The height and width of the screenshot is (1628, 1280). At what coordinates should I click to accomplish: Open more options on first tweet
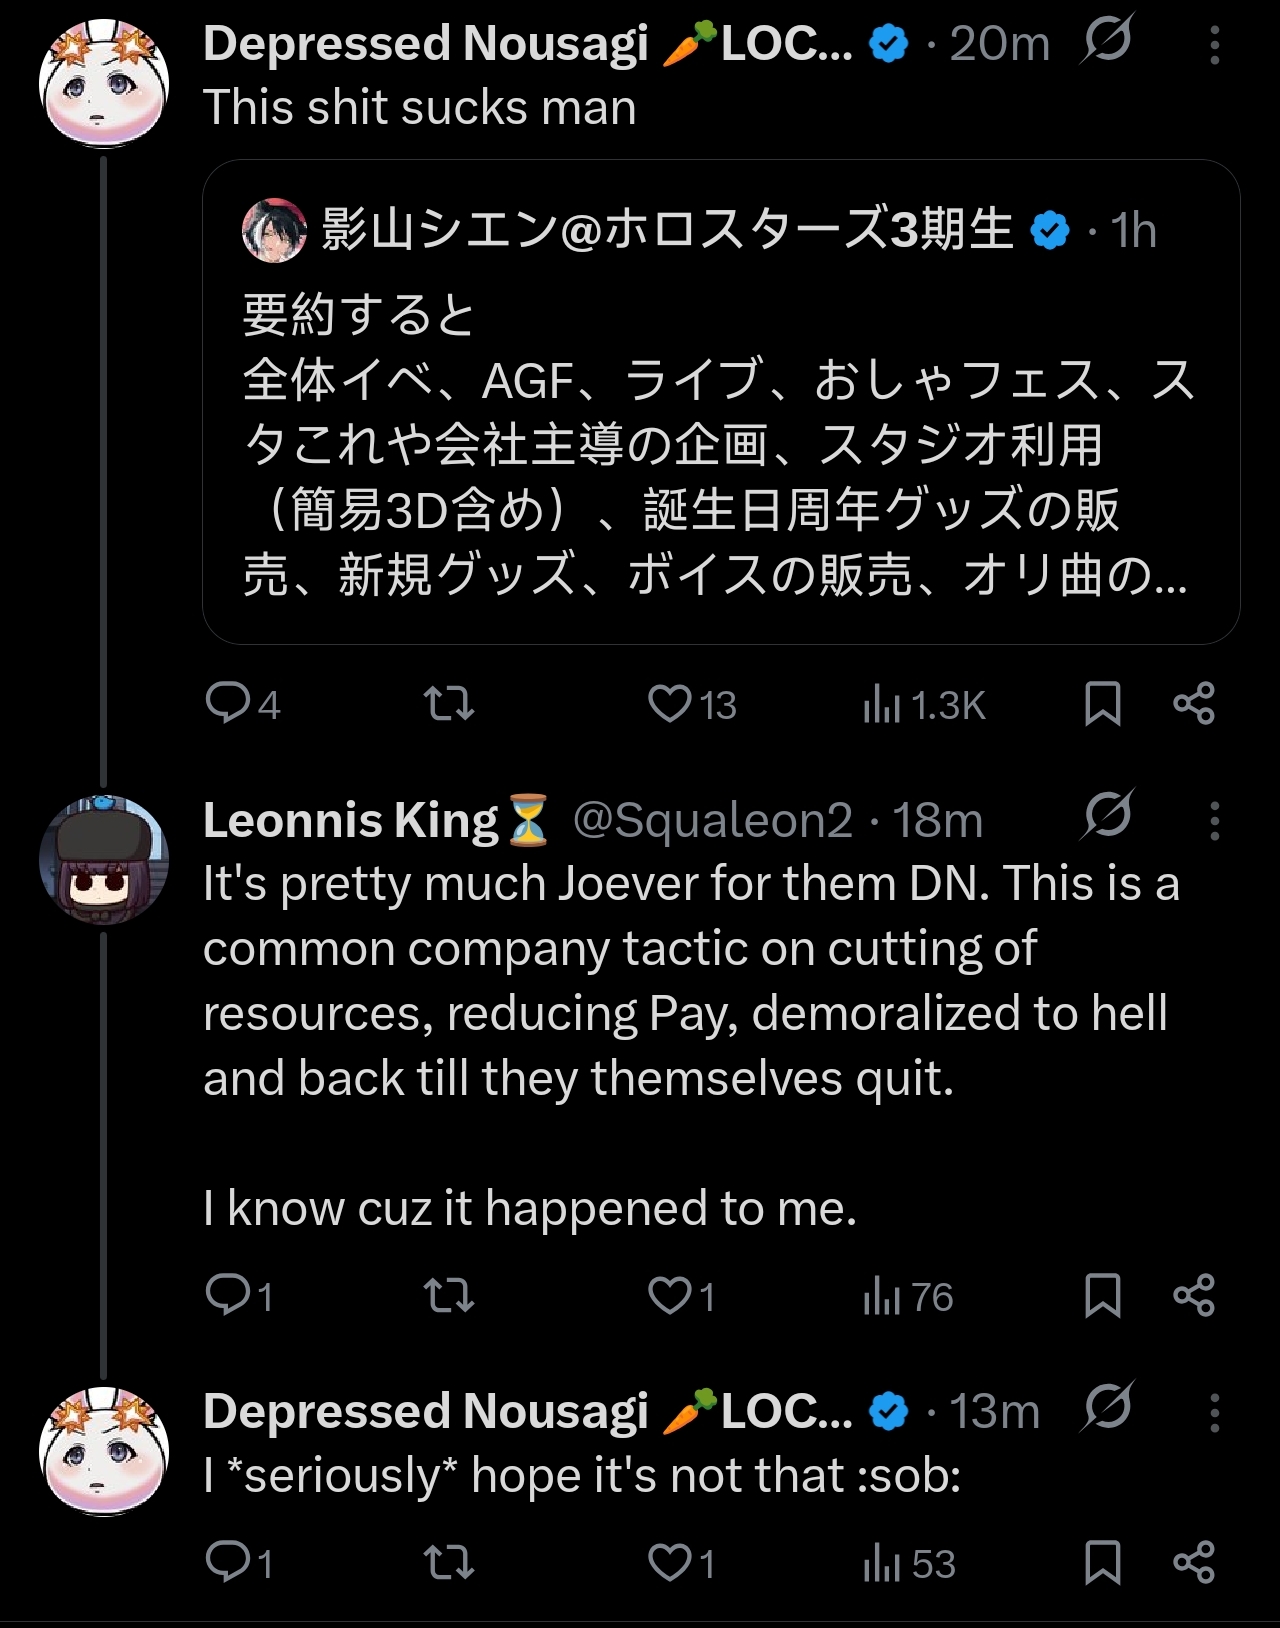[1214, 45]
